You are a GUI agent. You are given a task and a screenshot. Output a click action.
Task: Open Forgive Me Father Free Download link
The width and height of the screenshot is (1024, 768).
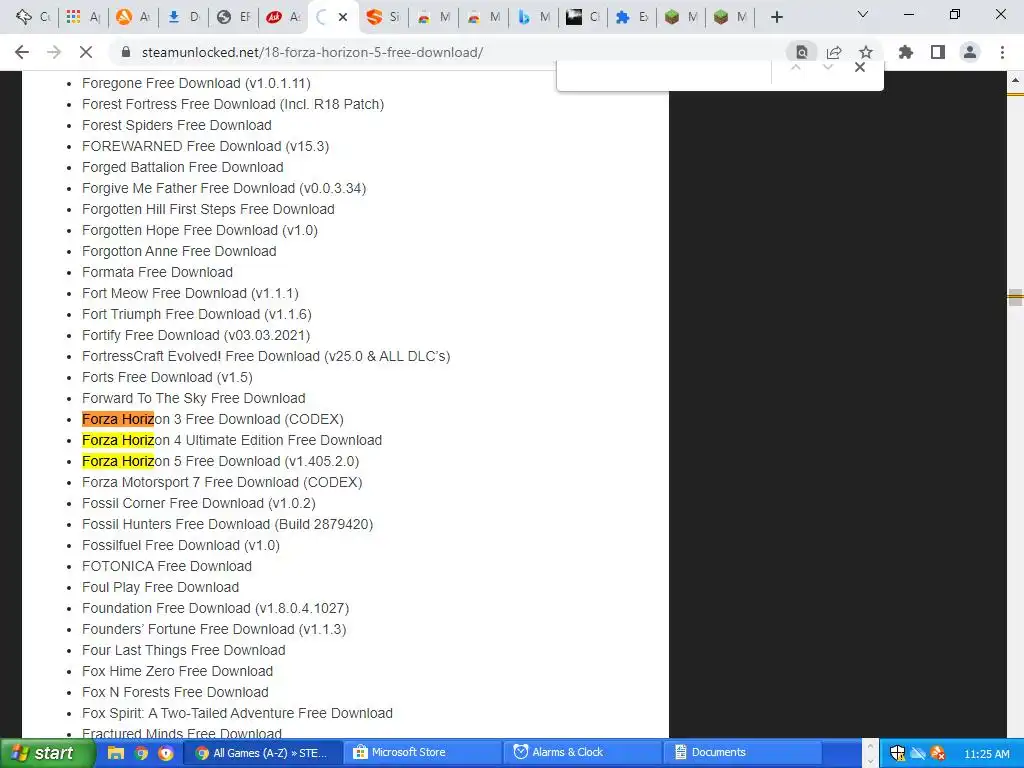(224, 188)
